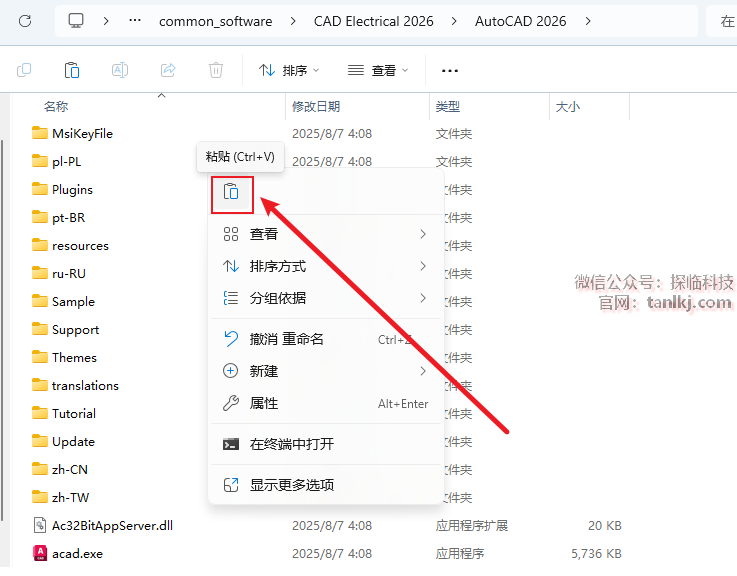The width and height of the screenshot is (737, 576).
Task: Click the share icon in toolbar
Action: click(168, 70)
